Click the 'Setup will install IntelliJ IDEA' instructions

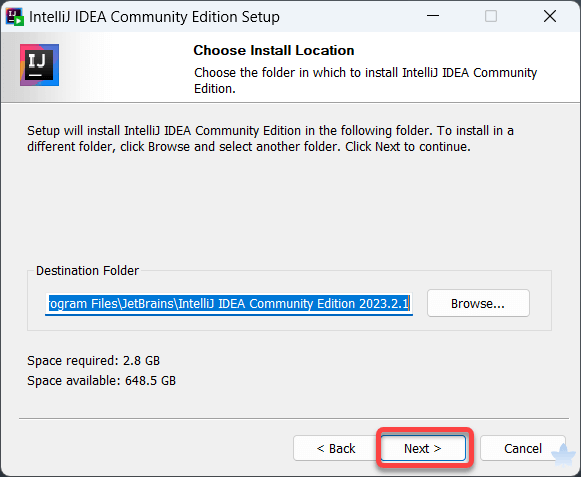pos(270,139)
